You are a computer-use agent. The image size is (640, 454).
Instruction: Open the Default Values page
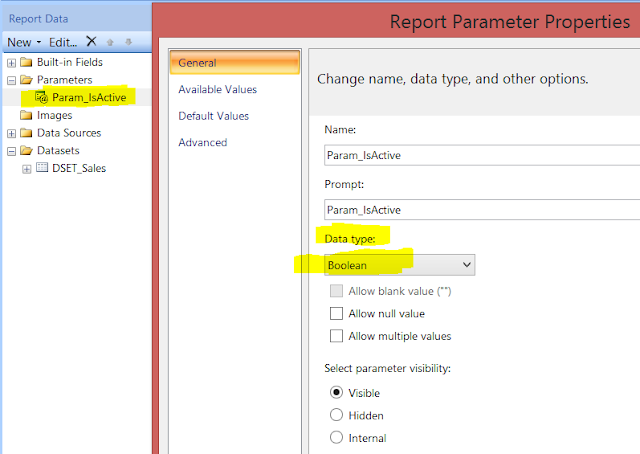click(x=213, y=116)
